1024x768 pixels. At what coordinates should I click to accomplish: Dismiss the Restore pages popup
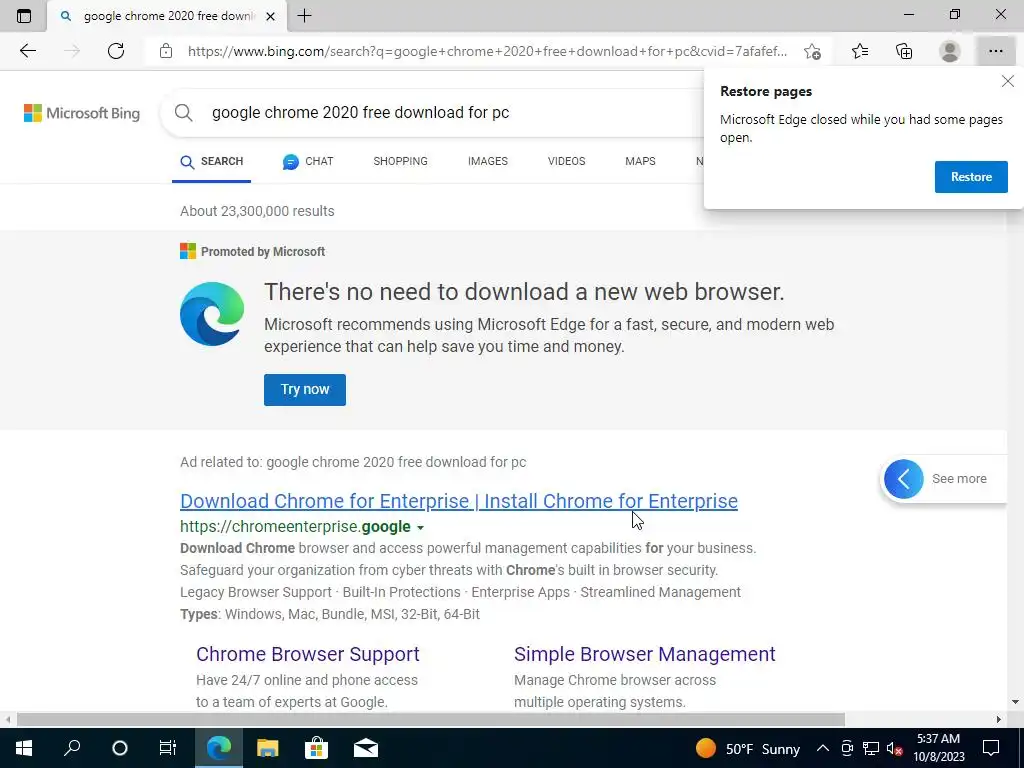pyautogui.click(x=1008, y=81)
